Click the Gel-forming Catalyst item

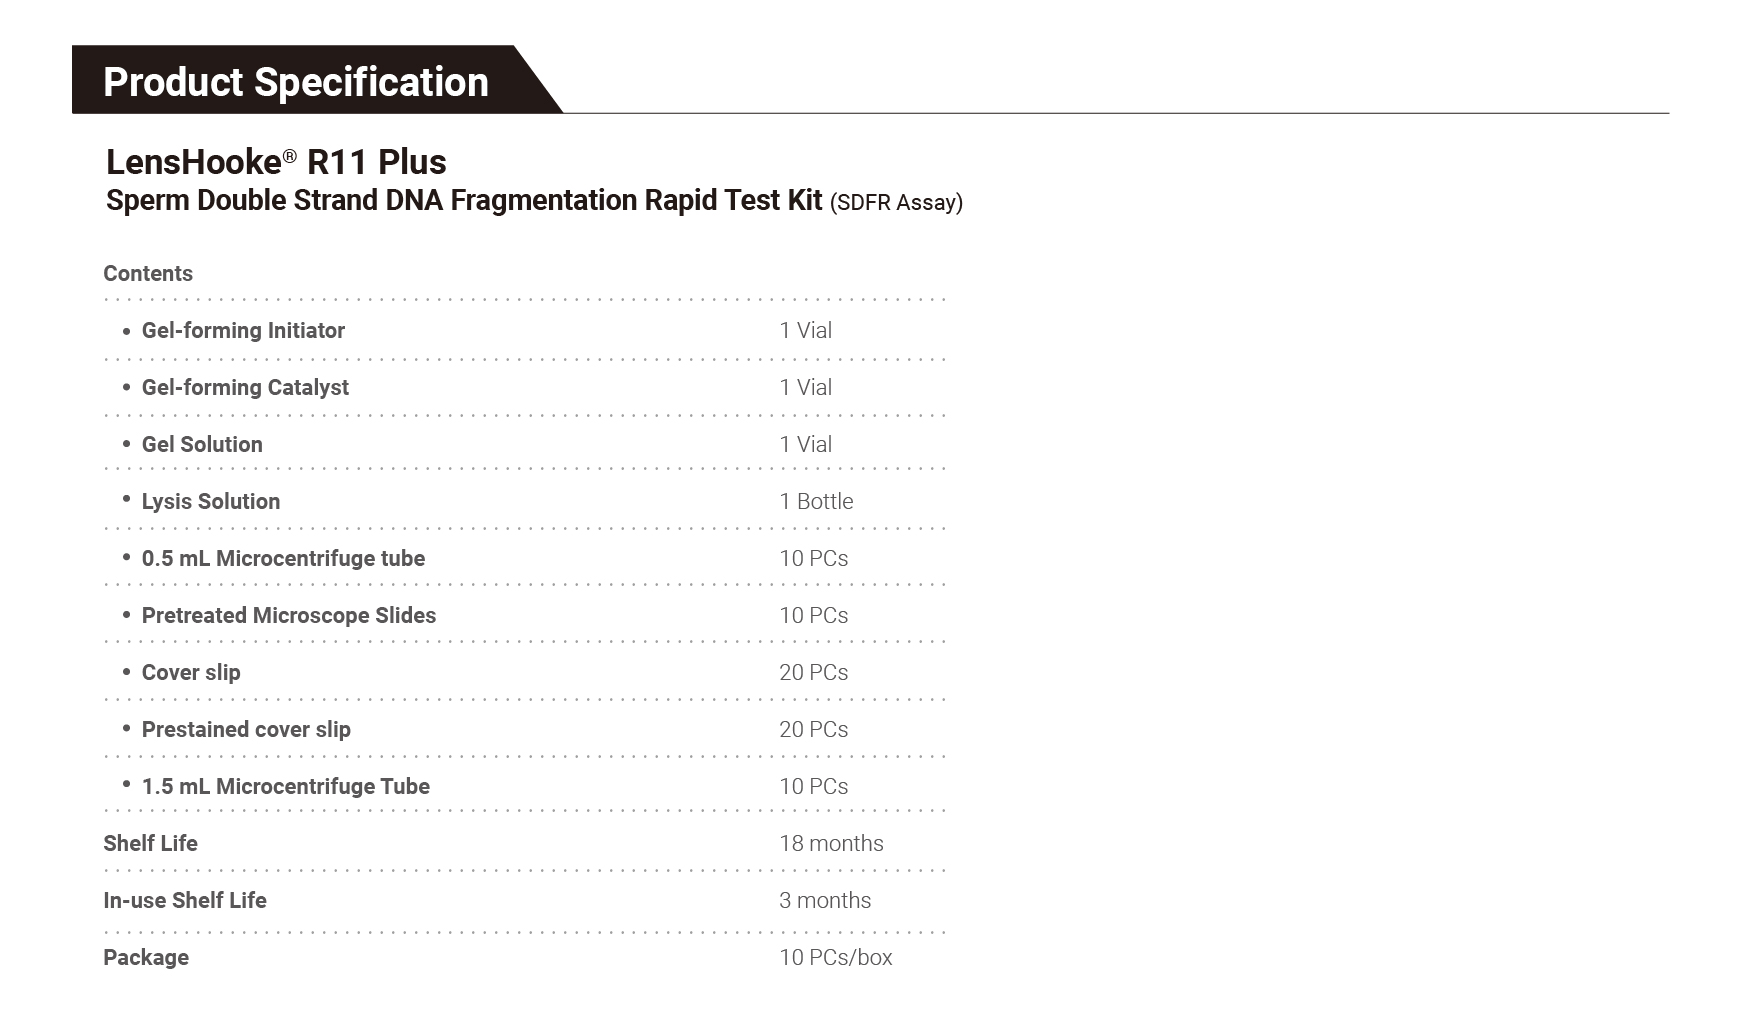tap(245, 387)
